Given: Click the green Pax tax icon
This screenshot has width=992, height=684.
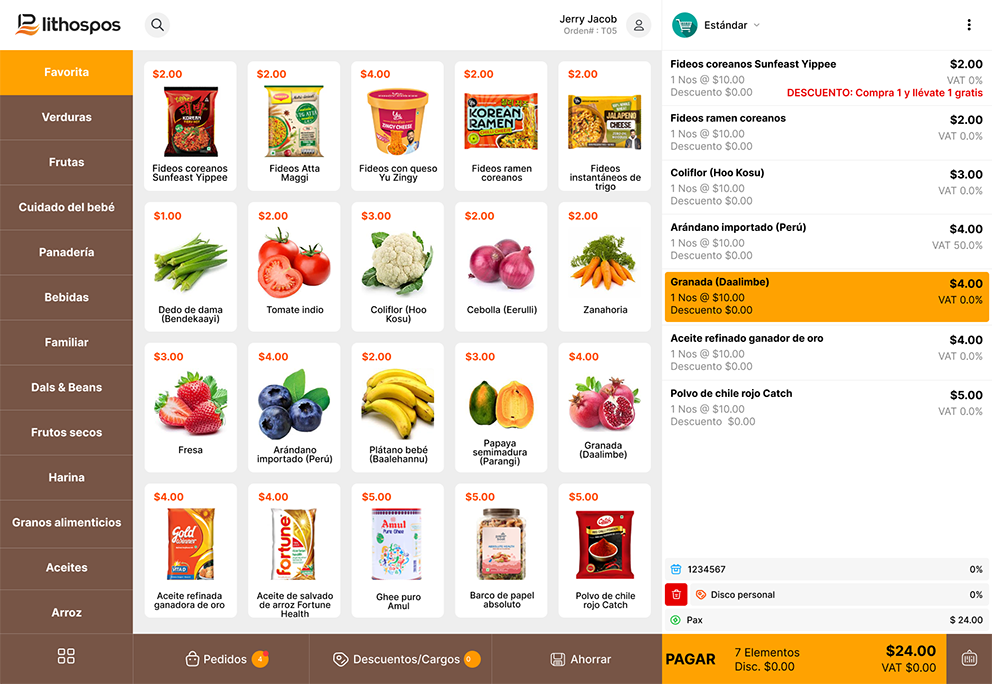Looking at the screenshot, I should click(675, 618).
